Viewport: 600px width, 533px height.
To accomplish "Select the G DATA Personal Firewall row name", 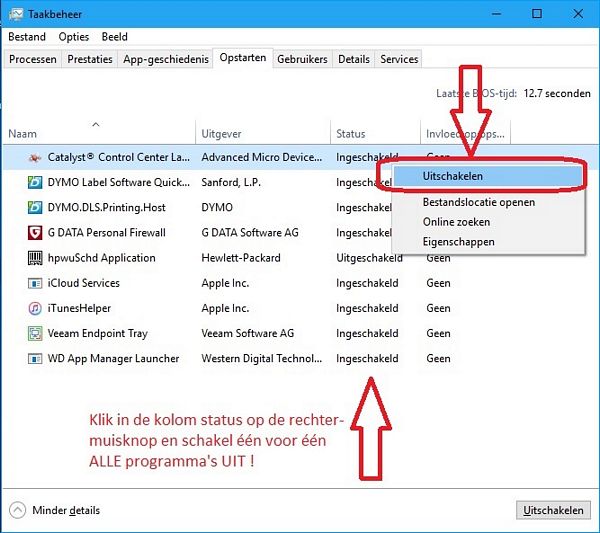I will [x=106, y=233].
